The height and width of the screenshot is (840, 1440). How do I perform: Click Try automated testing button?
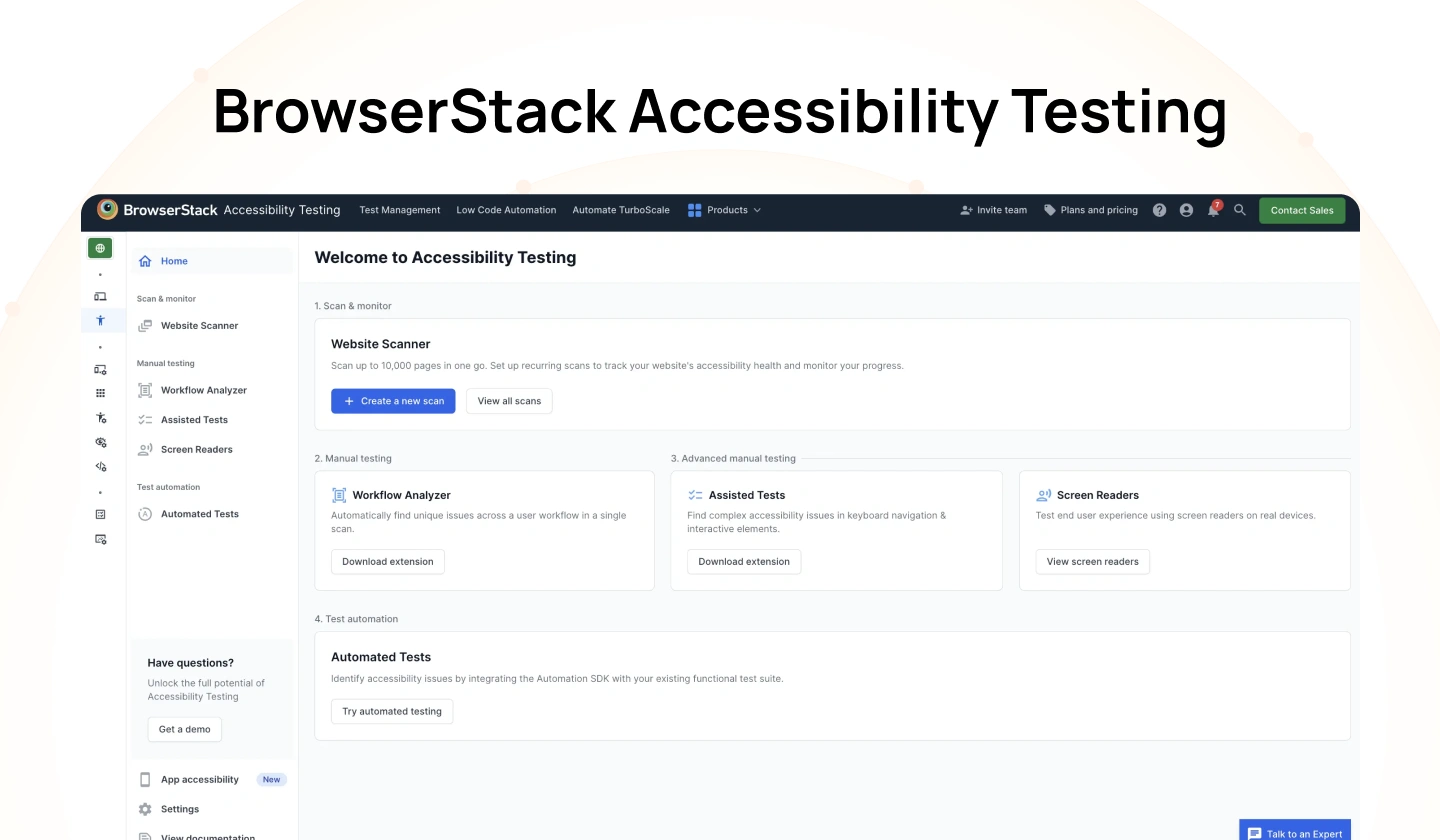[x=392, y=712]
